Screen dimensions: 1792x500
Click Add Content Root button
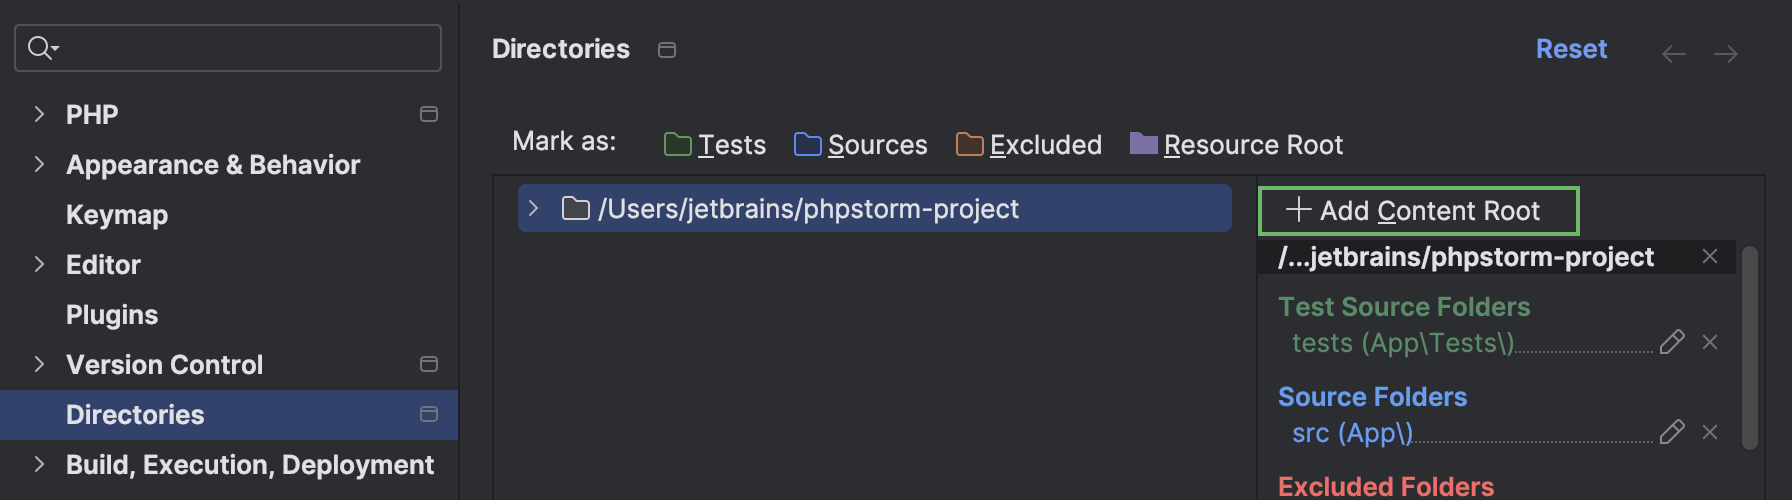1418,211
